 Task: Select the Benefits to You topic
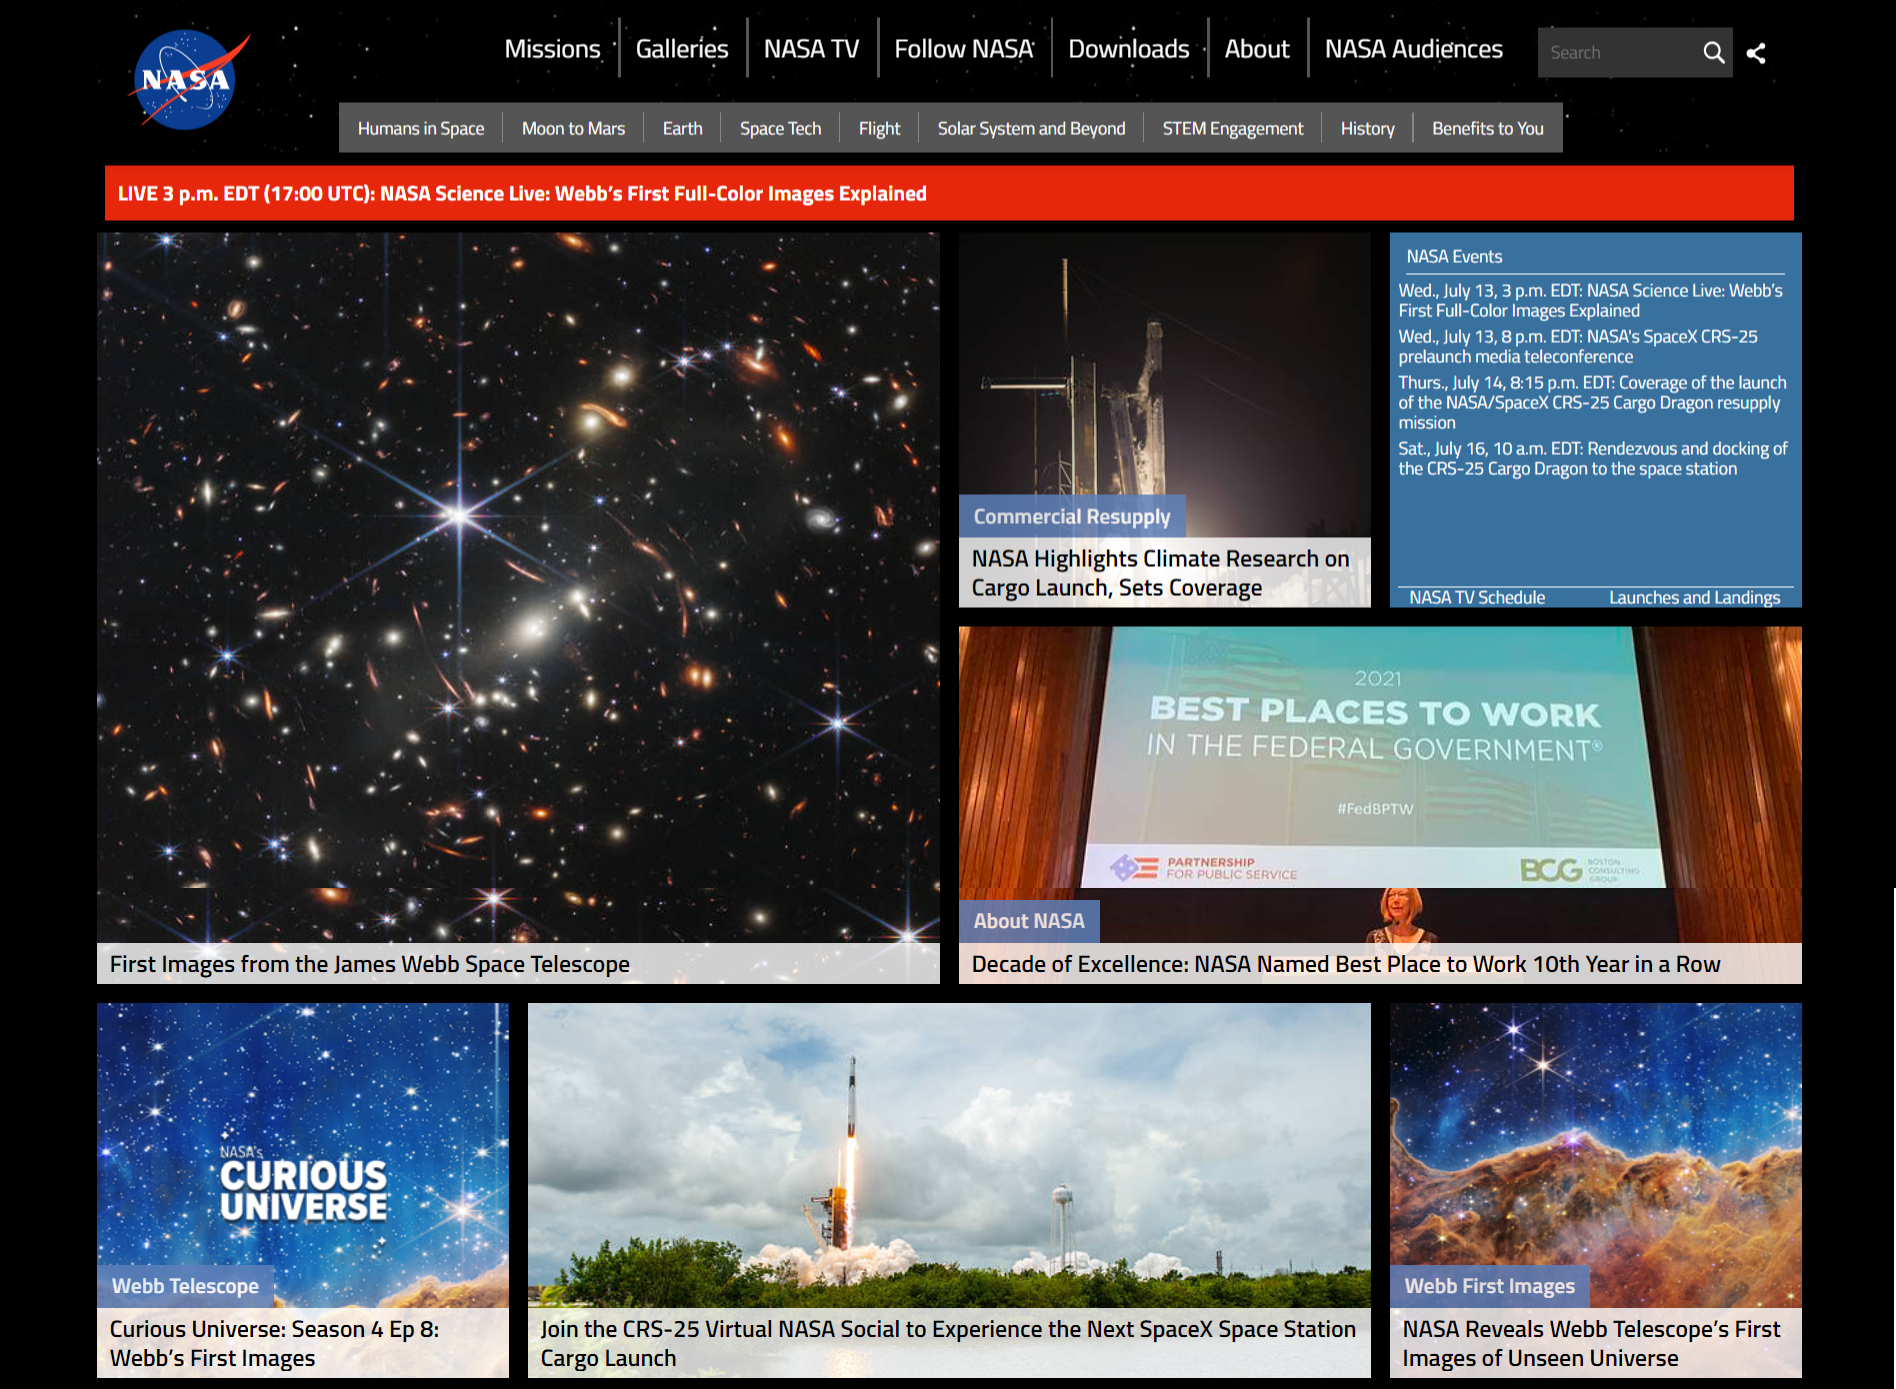click(x=1487, y=128)
